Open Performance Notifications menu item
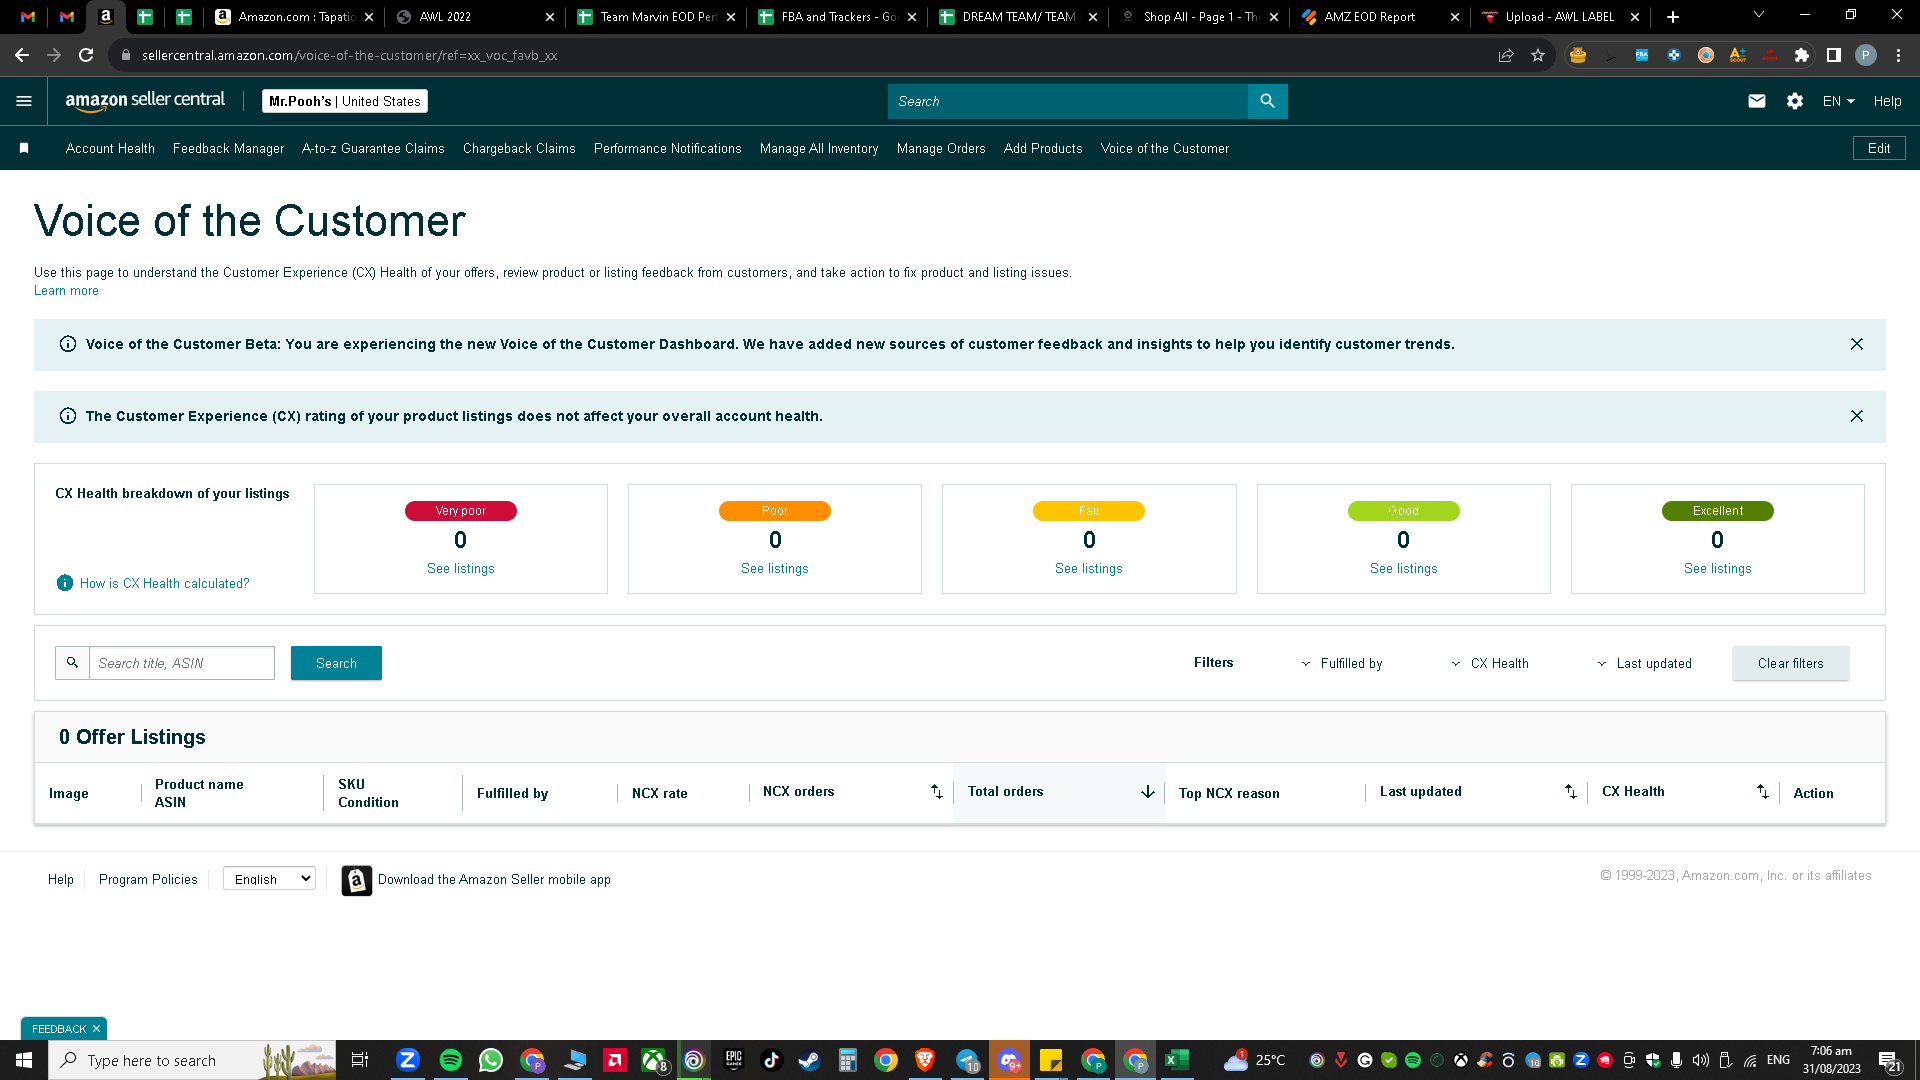Viewport: 1920px width, 1080px height. 668,148
